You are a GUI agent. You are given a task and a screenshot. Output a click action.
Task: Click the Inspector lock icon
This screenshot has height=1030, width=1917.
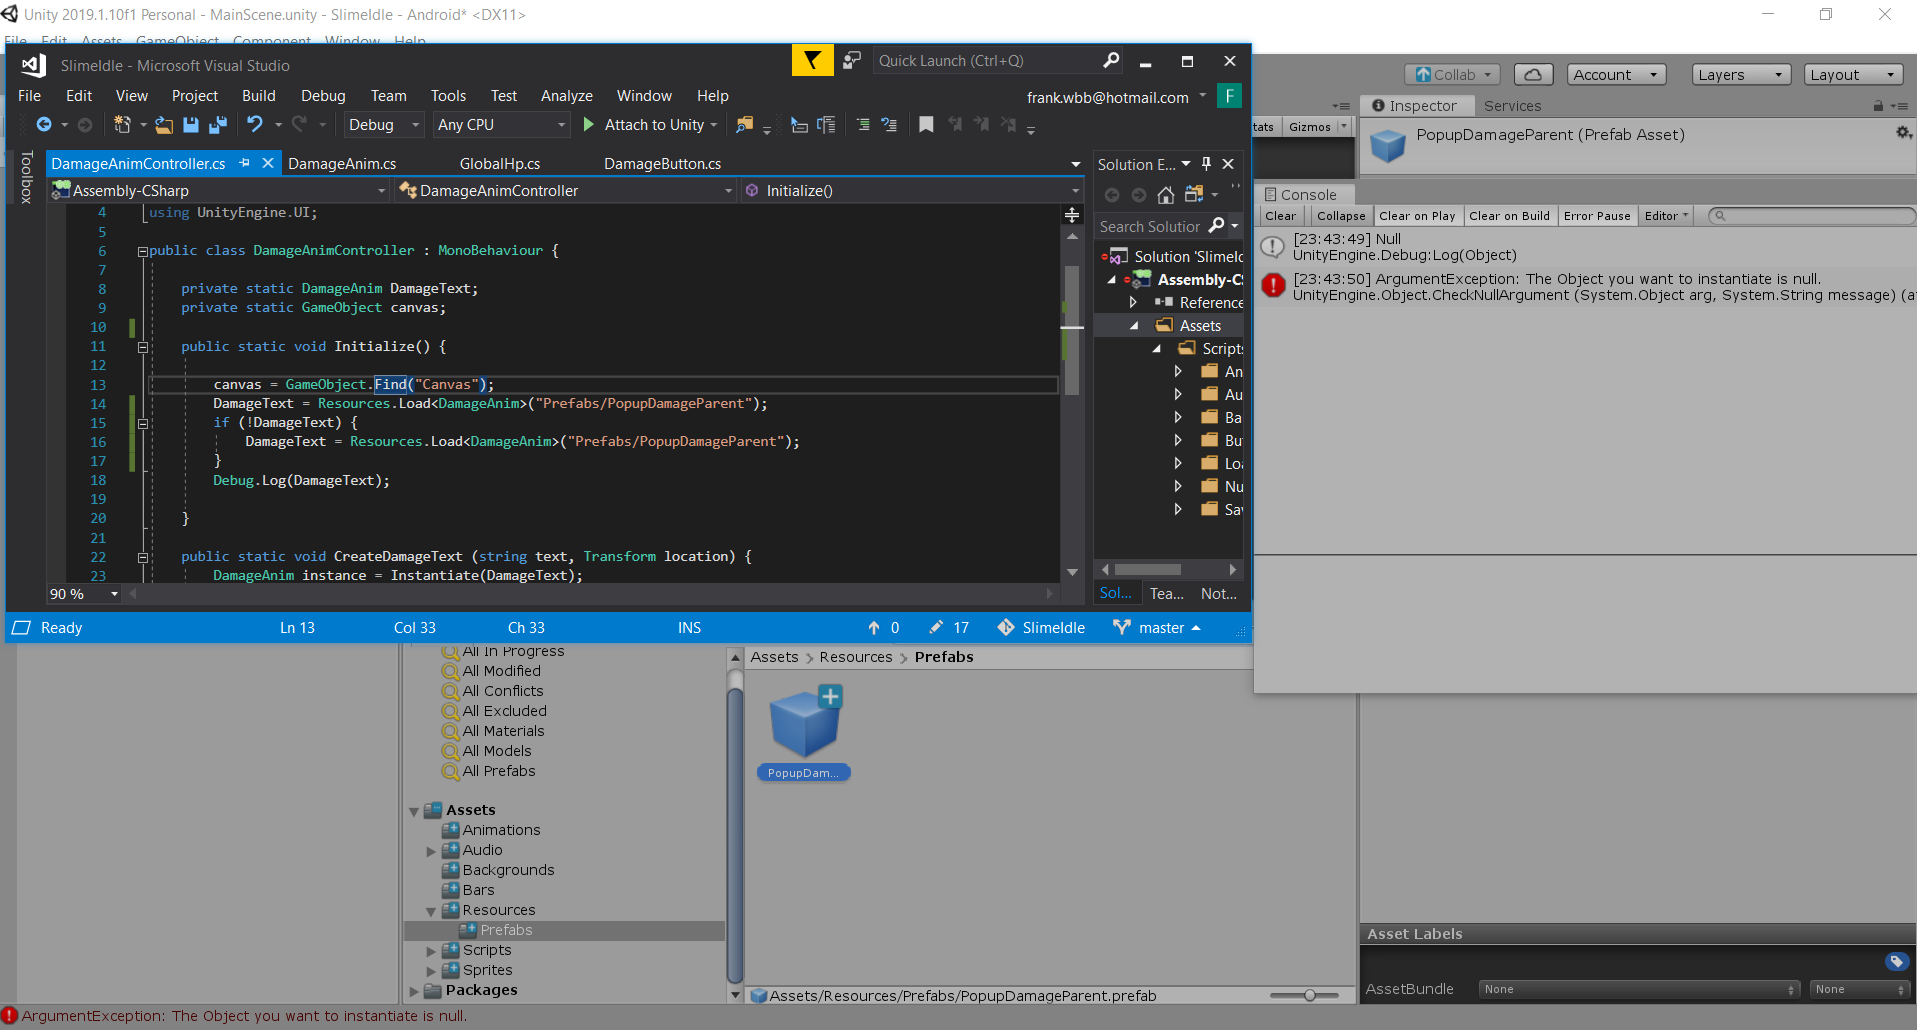[1877, 106]
